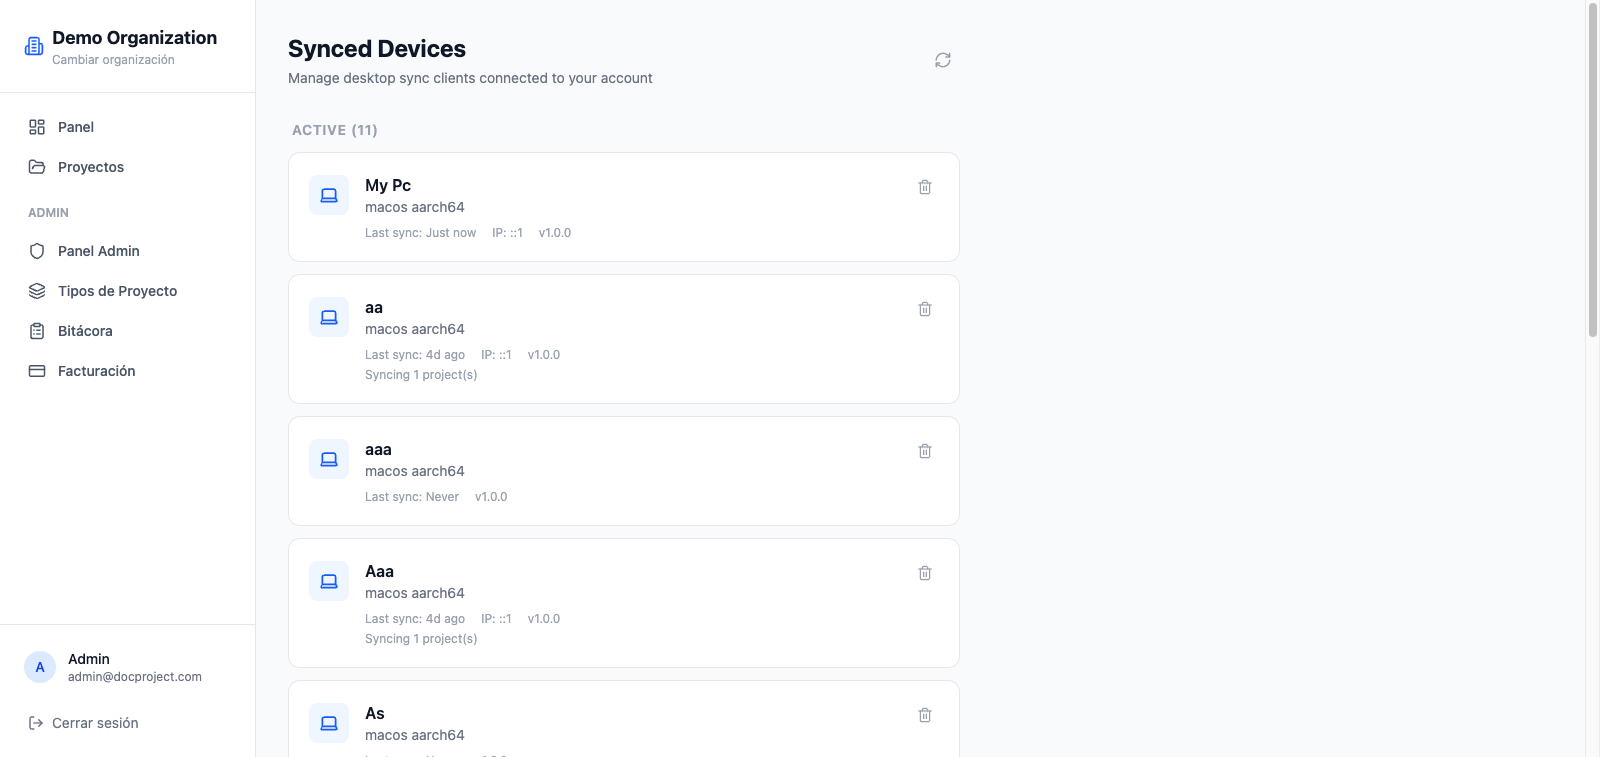Select the Aaa device card

pyautogui.click(x=624, y=603)
